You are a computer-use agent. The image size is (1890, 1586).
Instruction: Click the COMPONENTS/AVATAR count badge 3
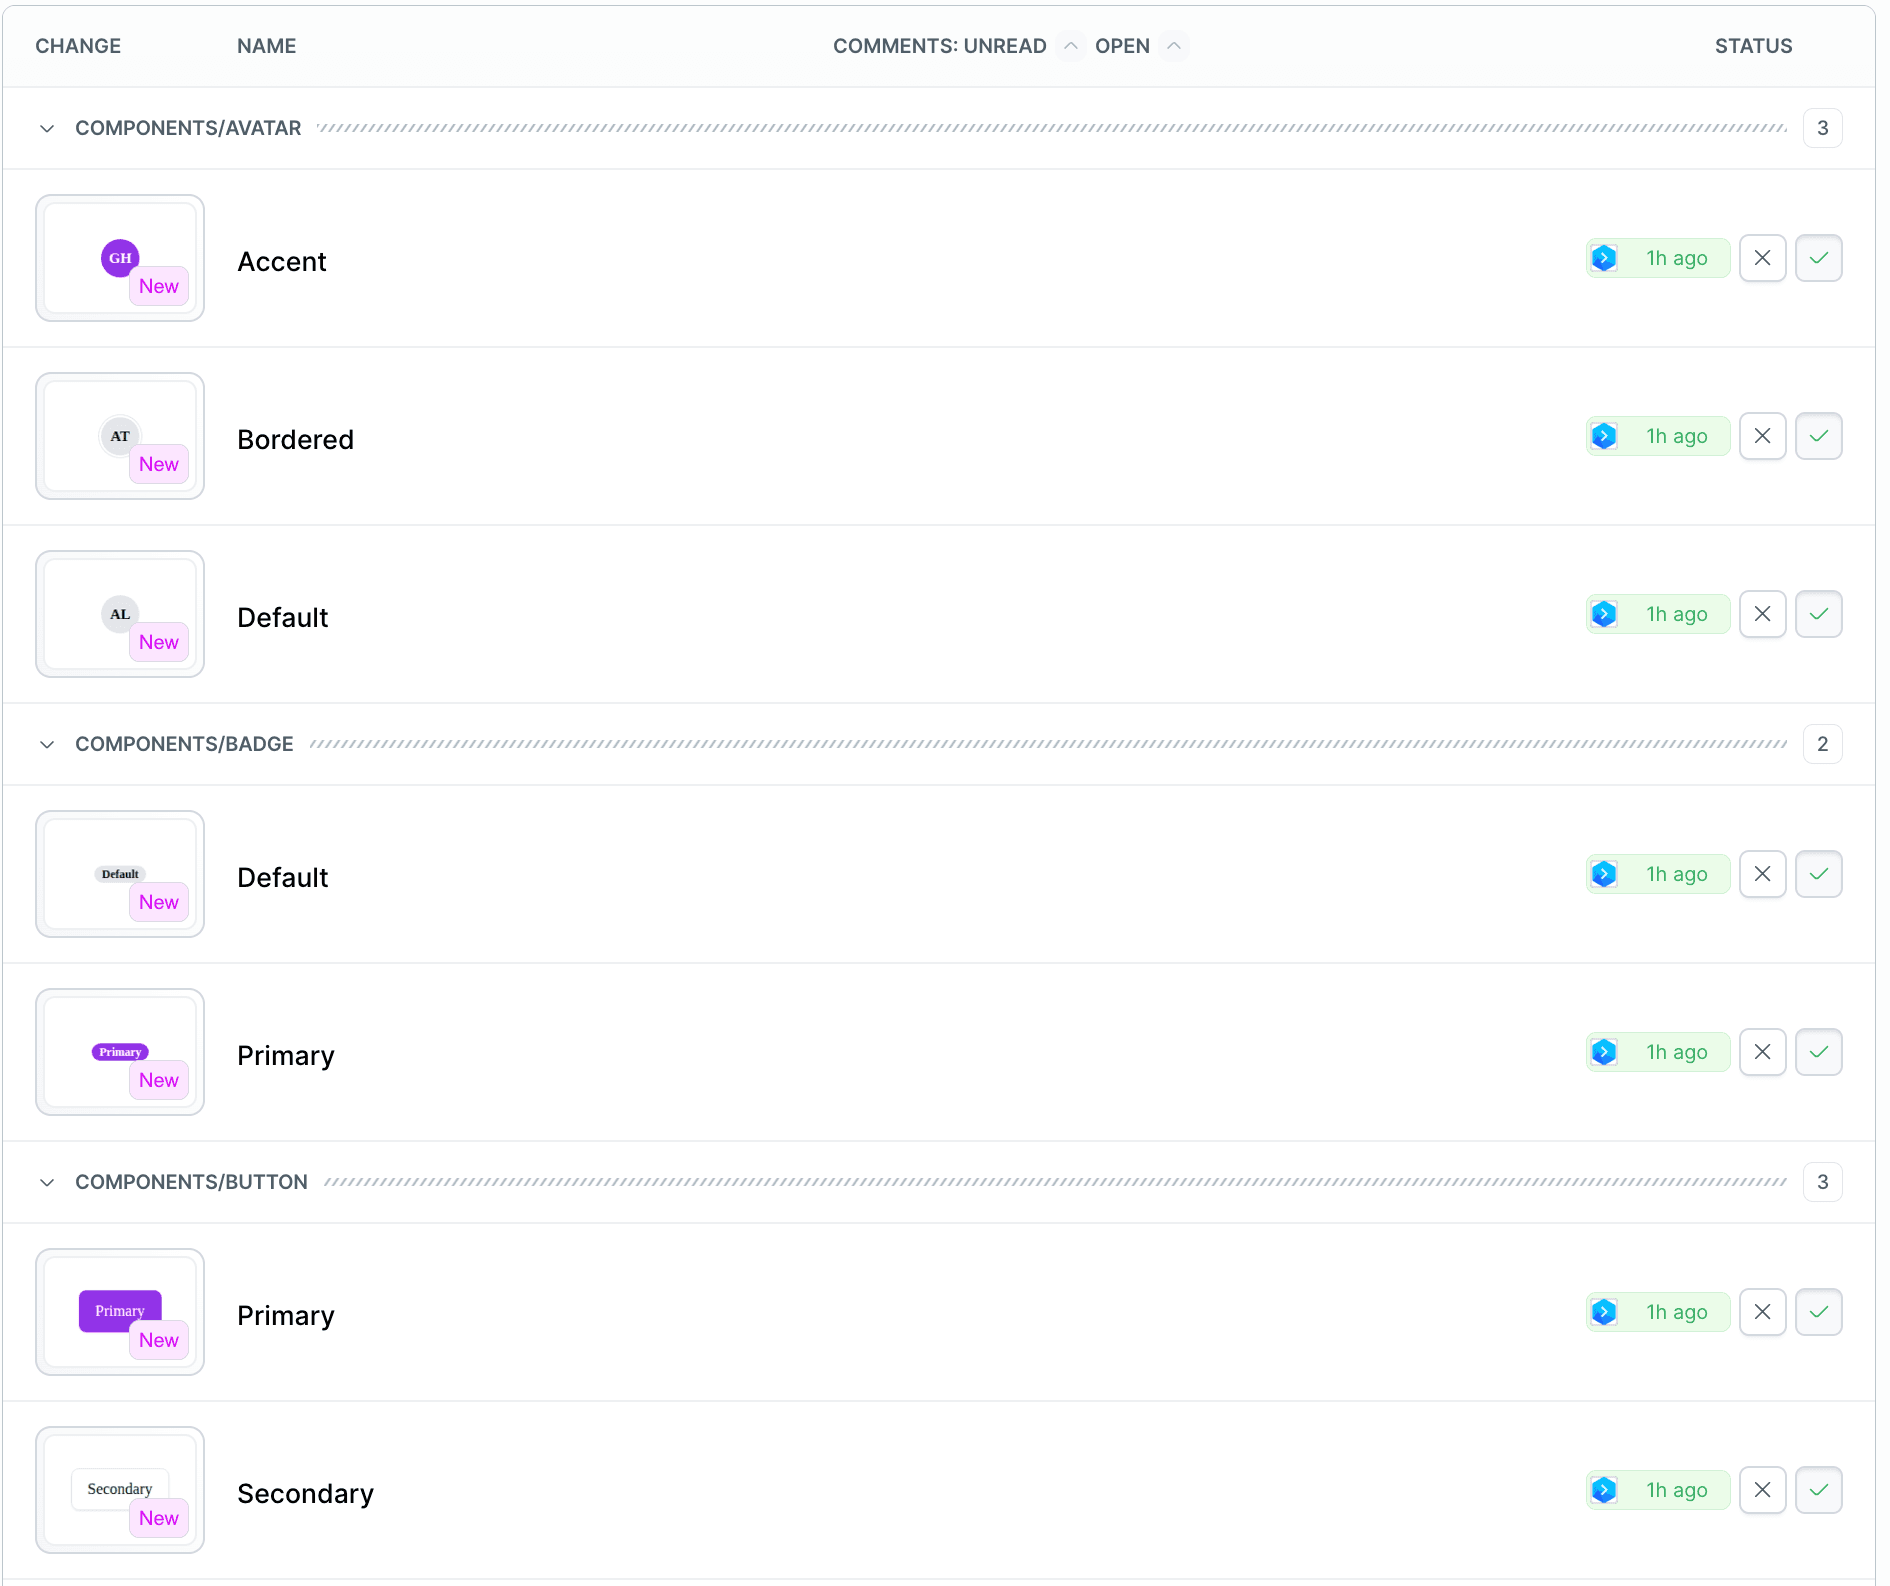click(x=1822, y=128)
